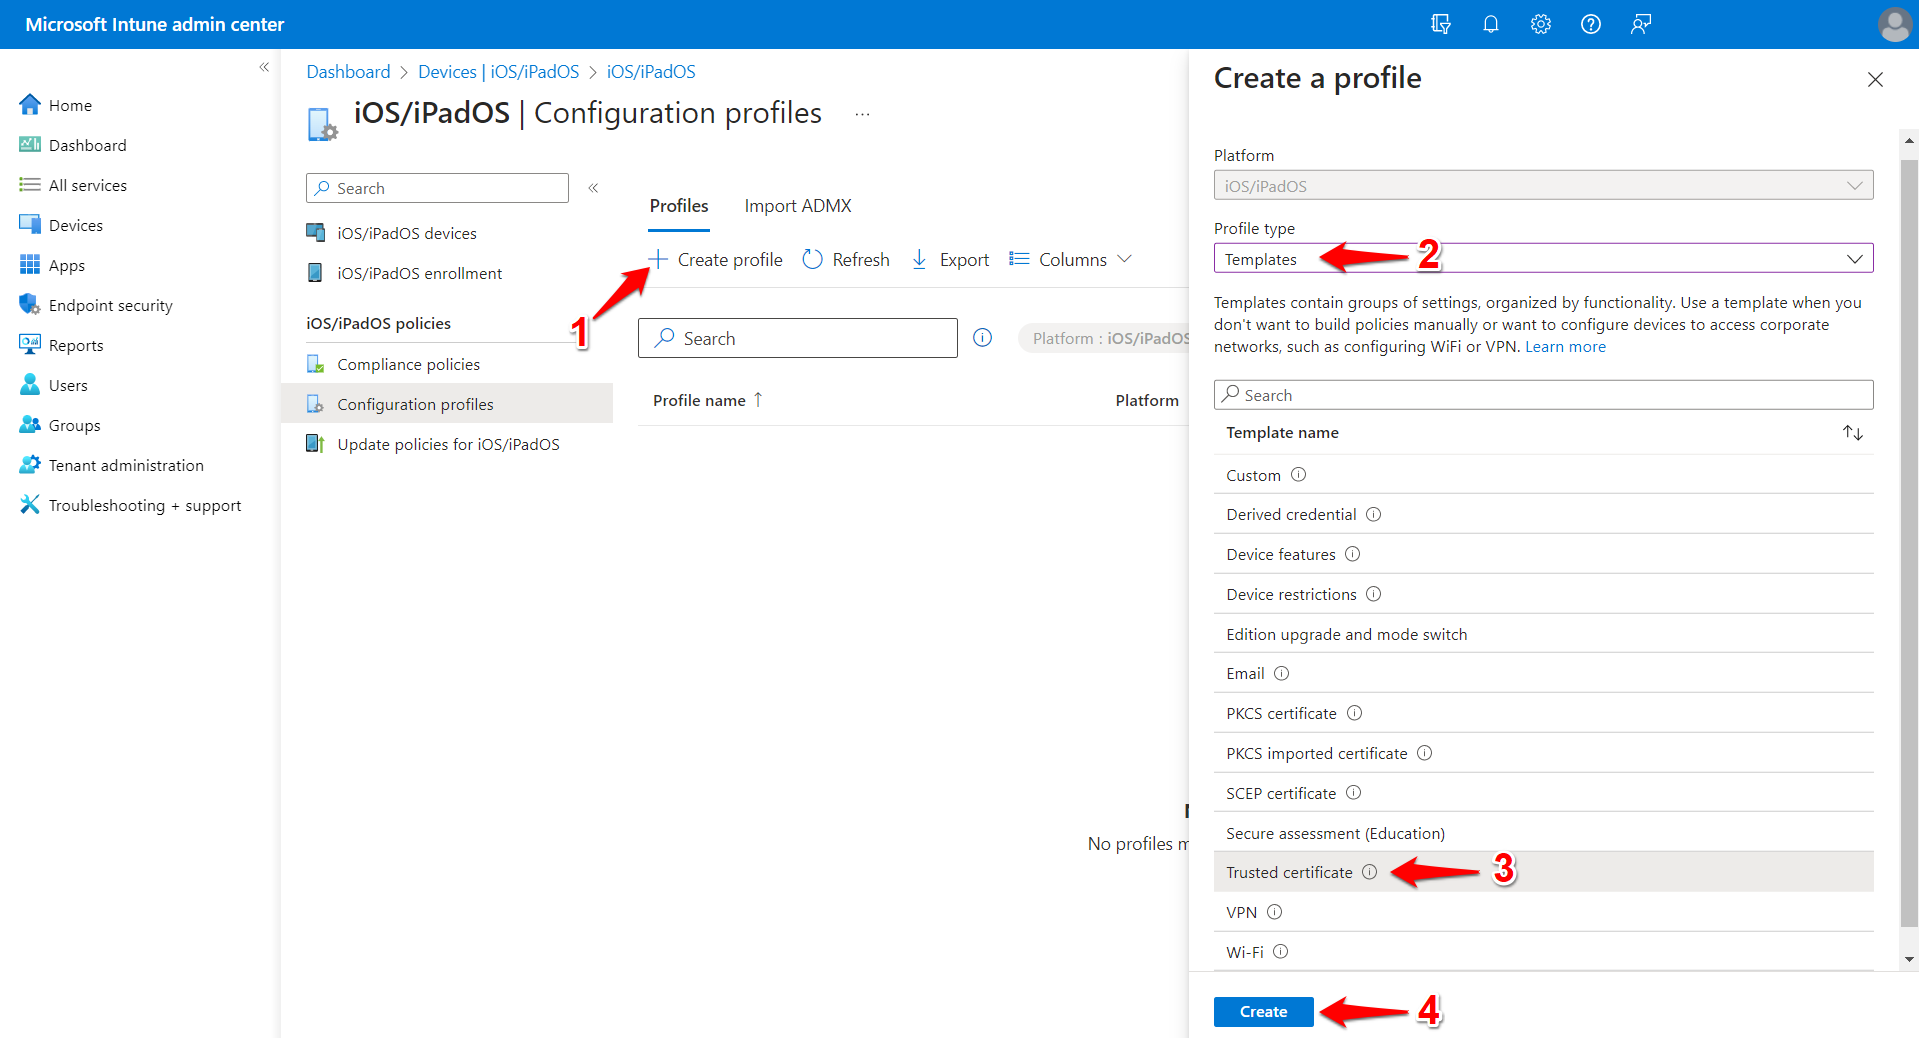This screenshot has width=1919, height=1038.
Task: Show info for Trusted certificate template
Action: point(1369,872)
